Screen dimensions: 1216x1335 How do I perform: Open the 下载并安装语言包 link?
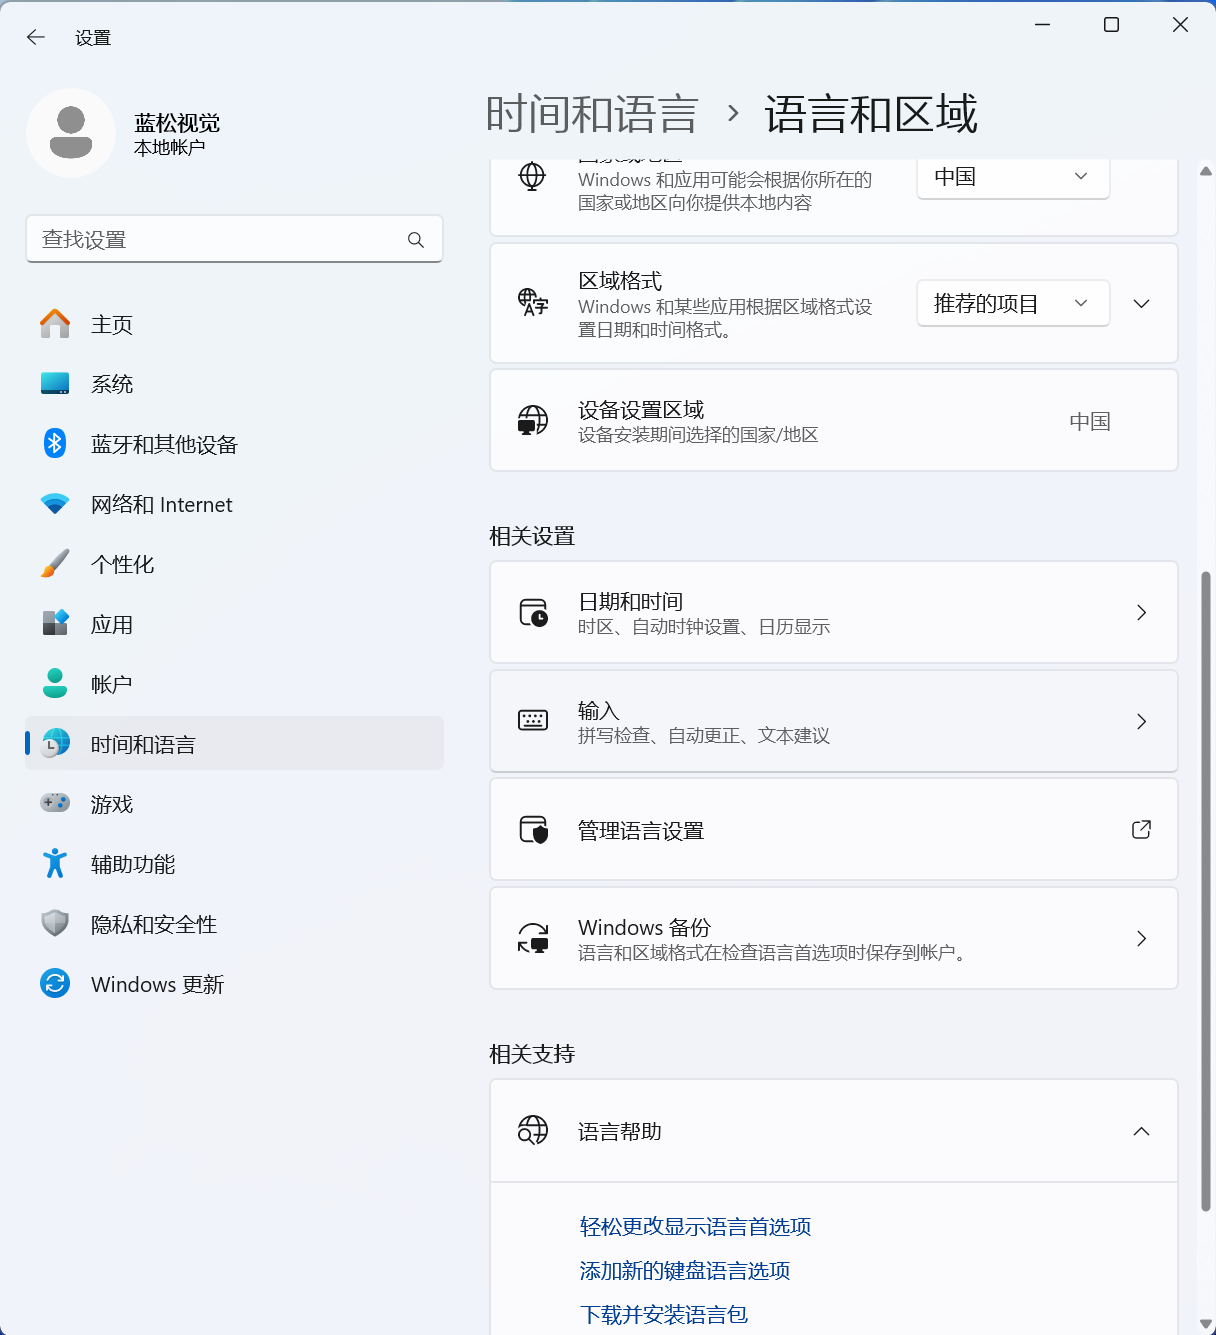click(663, 1314)
